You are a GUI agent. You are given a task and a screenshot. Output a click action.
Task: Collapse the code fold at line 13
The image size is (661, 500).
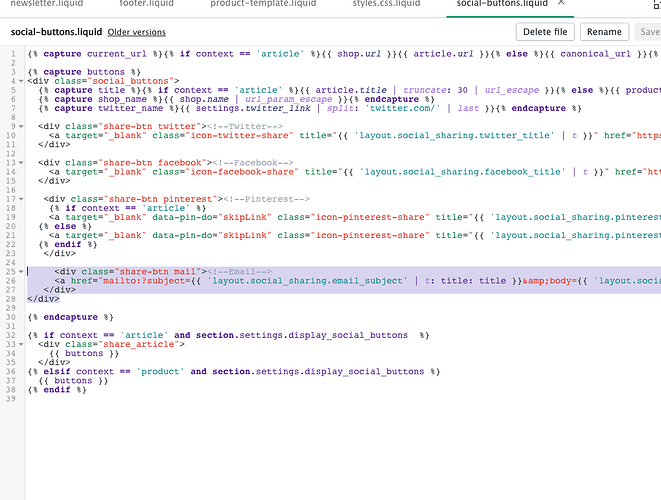(x=21, y=163)
